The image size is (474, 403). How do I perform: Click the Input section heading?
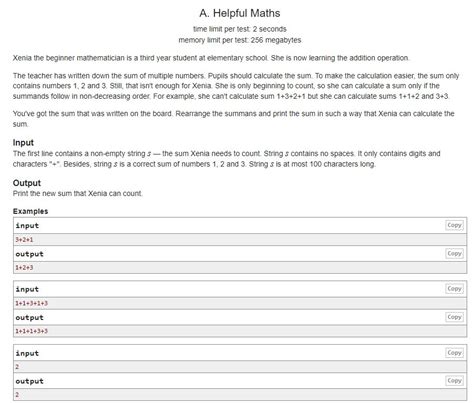point(23,143)
